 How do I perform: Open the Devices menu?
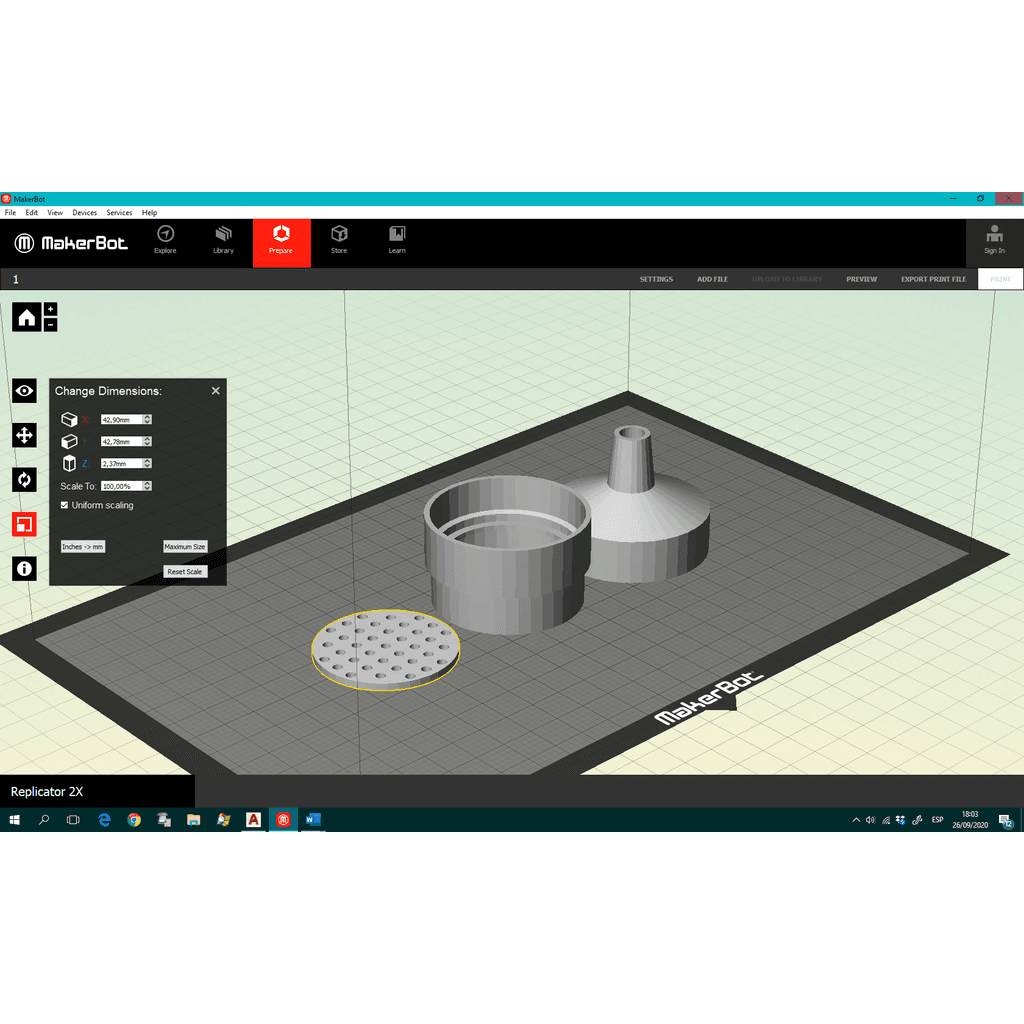(84, 213)
